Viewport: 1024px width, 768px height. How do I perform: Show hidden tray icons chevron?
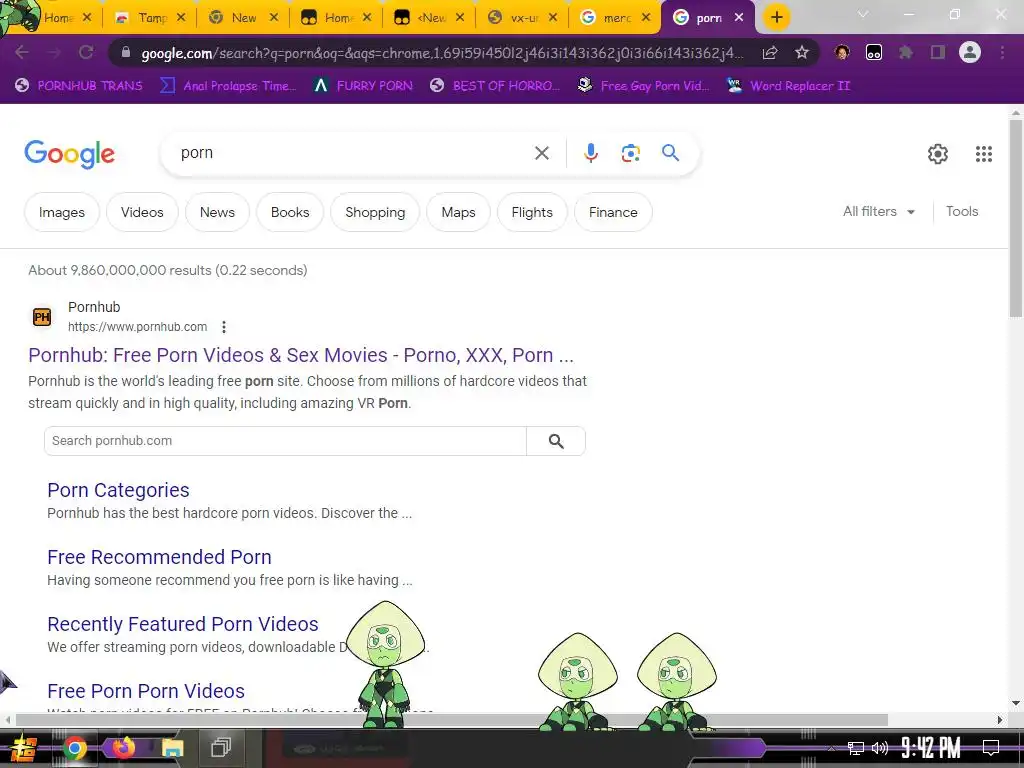pyautogui.click(x=831, y=748)
